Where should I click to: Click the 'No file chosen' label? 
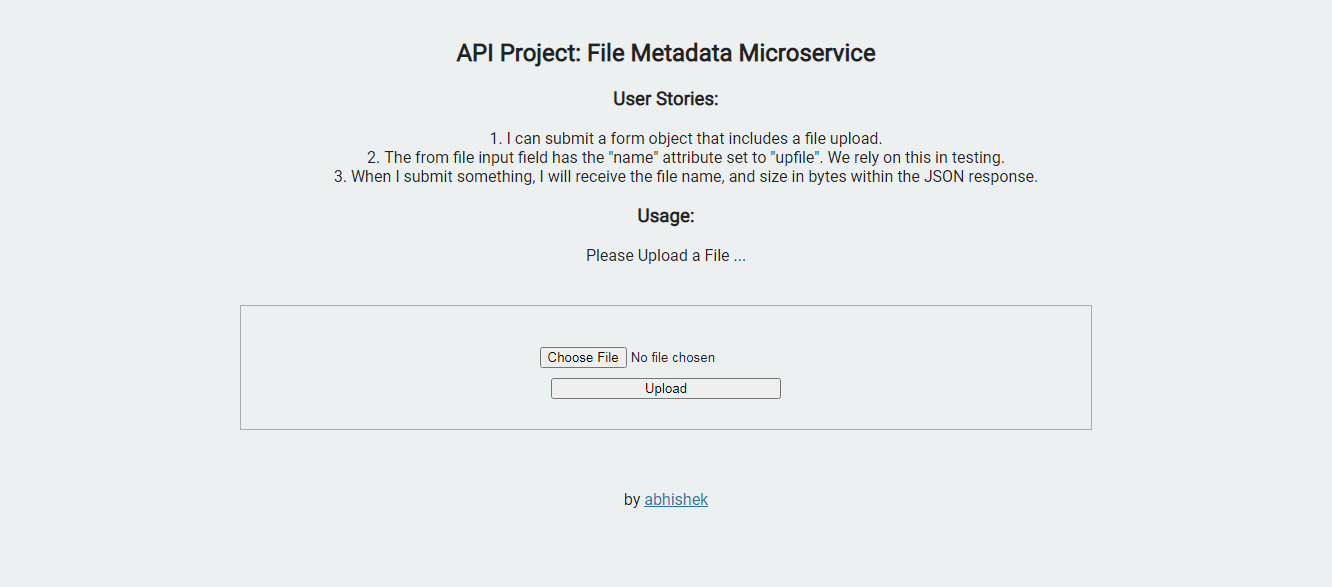(671, 357)
